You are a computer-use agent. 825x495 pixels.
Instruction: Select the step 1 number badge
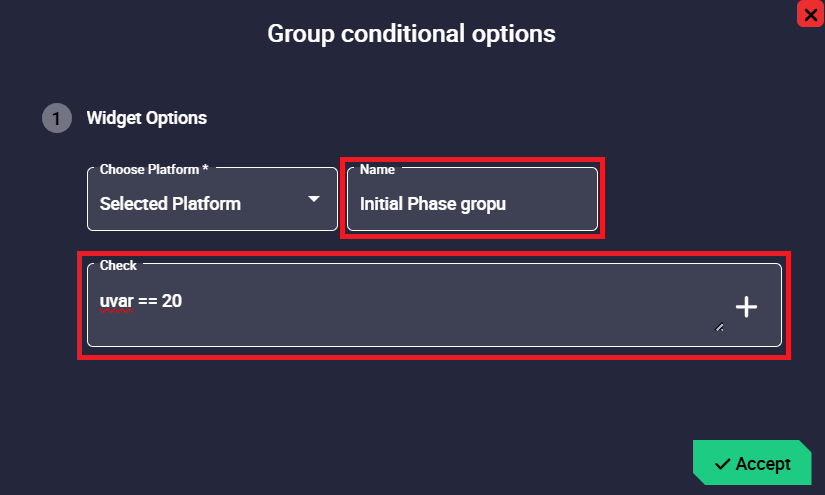coord(56,118)
